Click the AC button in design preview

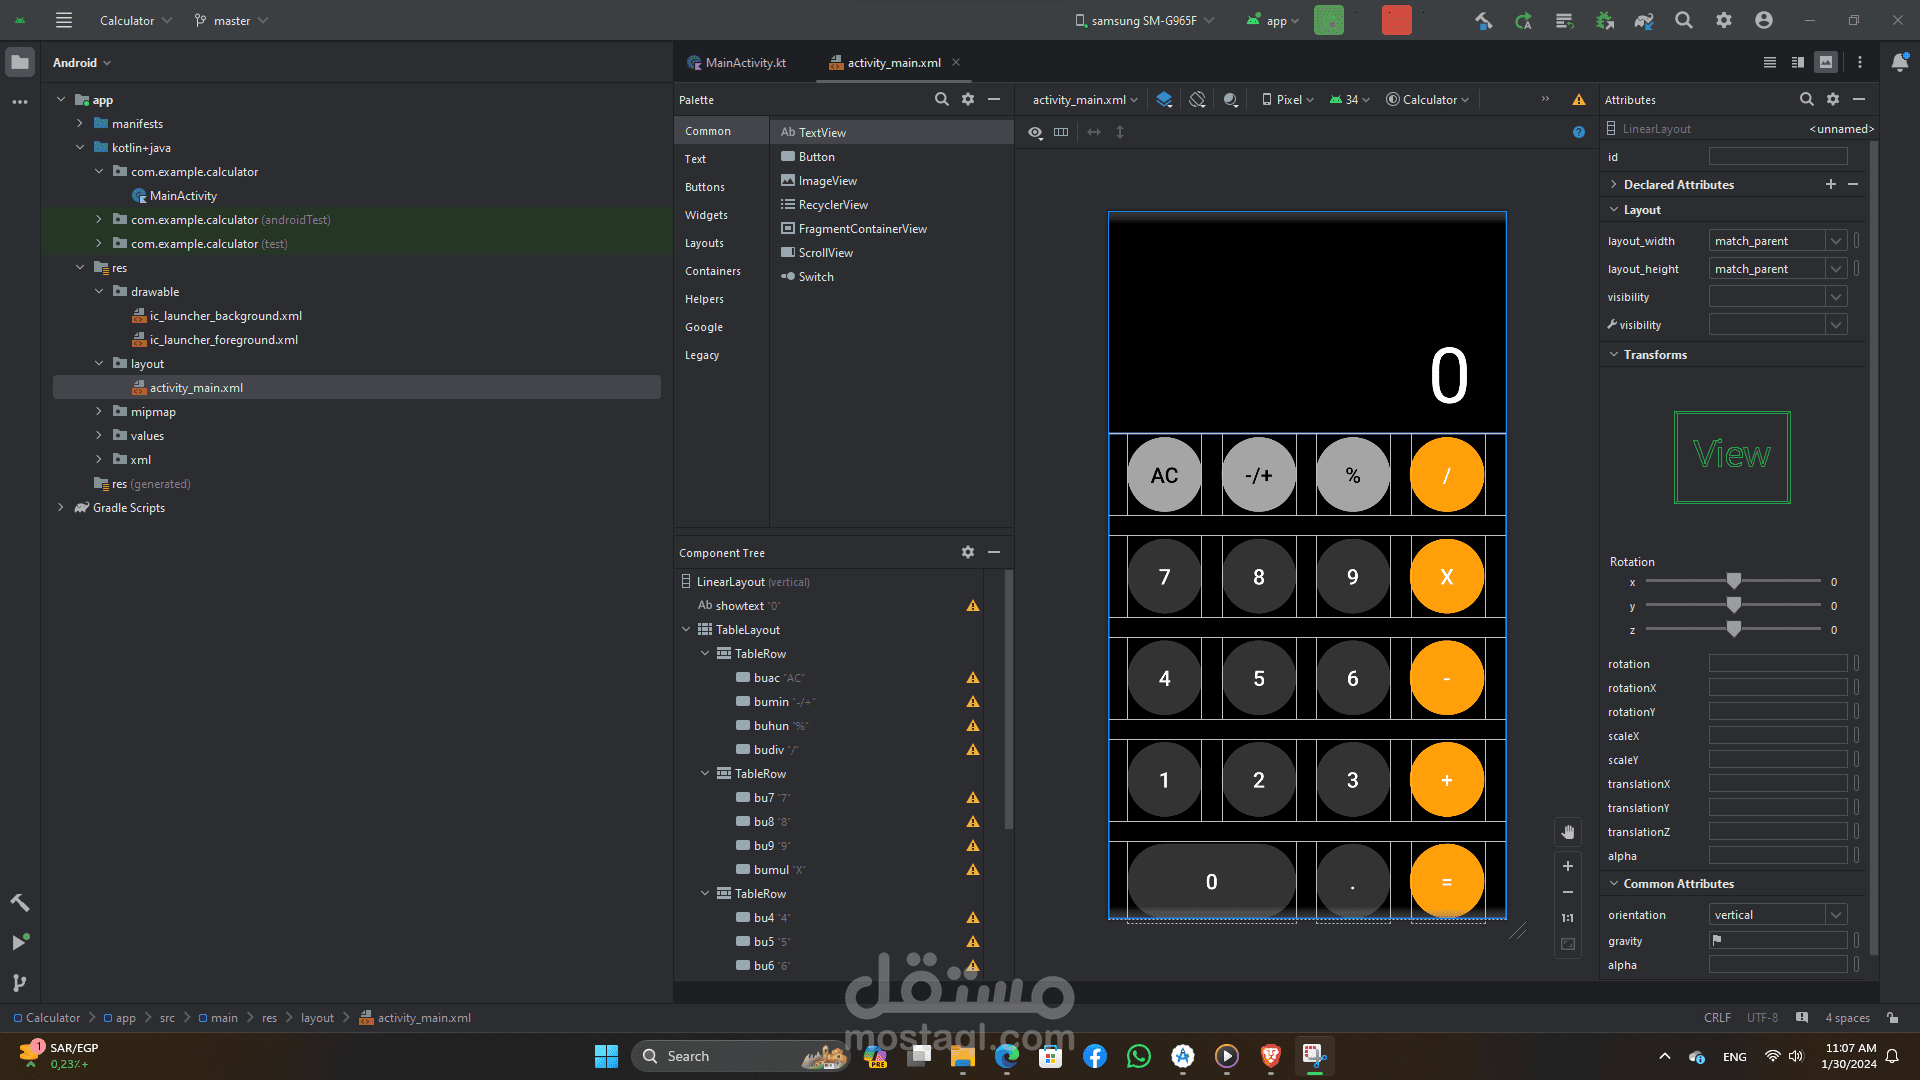1164,475
